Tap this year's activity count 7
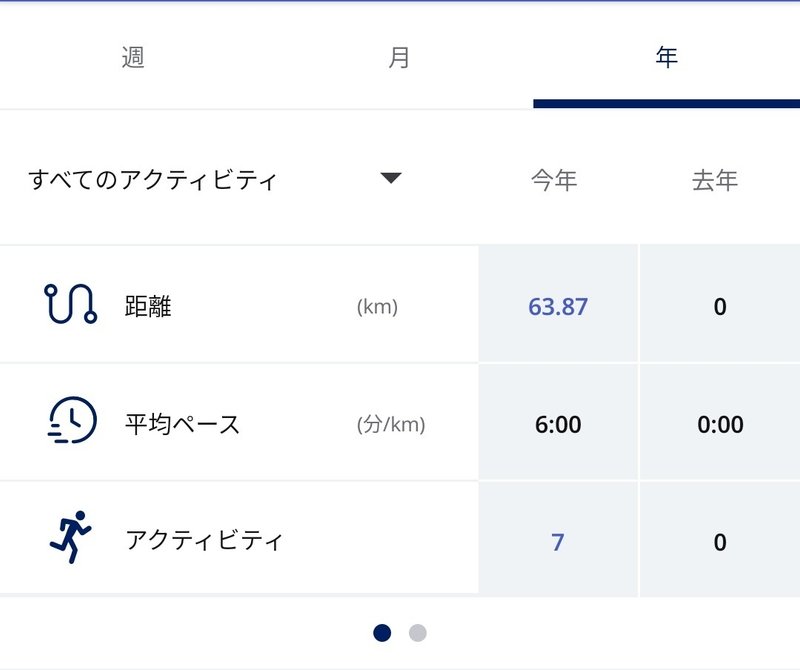800x670 pixels. point(558,542)
